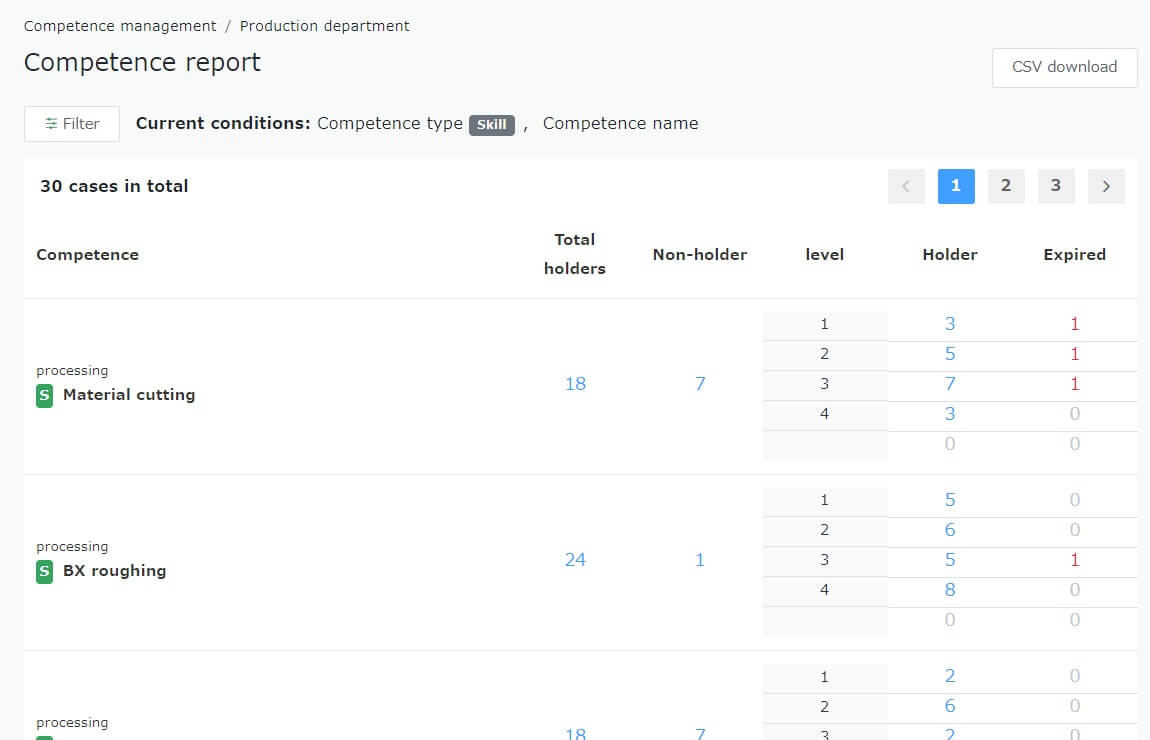This screenshot has width=1150, height=740.
Task: Download the report as CSV
Action: coord(1064,67)
